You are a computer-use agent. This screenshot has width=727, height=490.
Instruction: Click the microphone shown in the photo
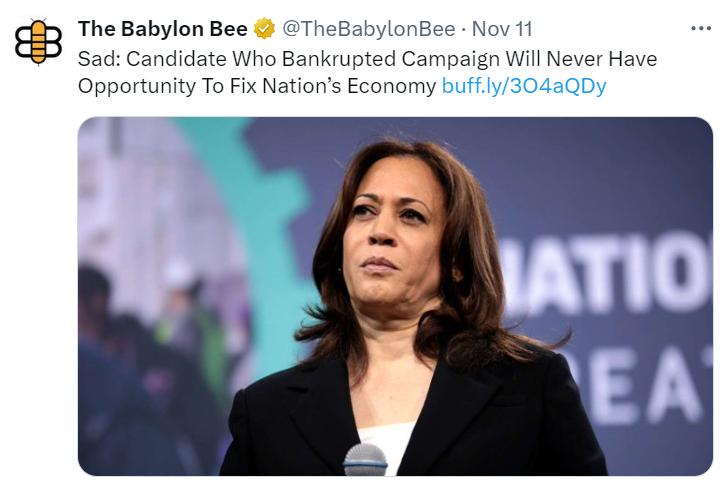365,459
